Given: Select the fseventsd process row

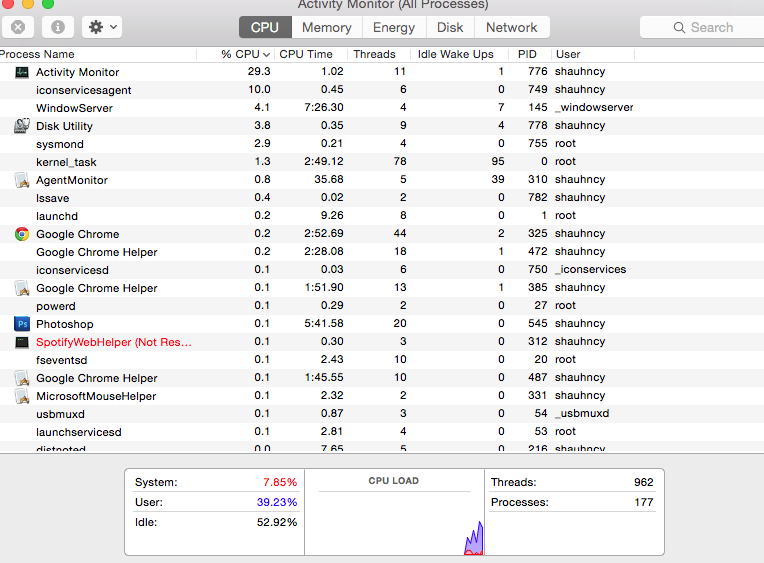Looking at the screenshot, I should [x=382, y=360].
